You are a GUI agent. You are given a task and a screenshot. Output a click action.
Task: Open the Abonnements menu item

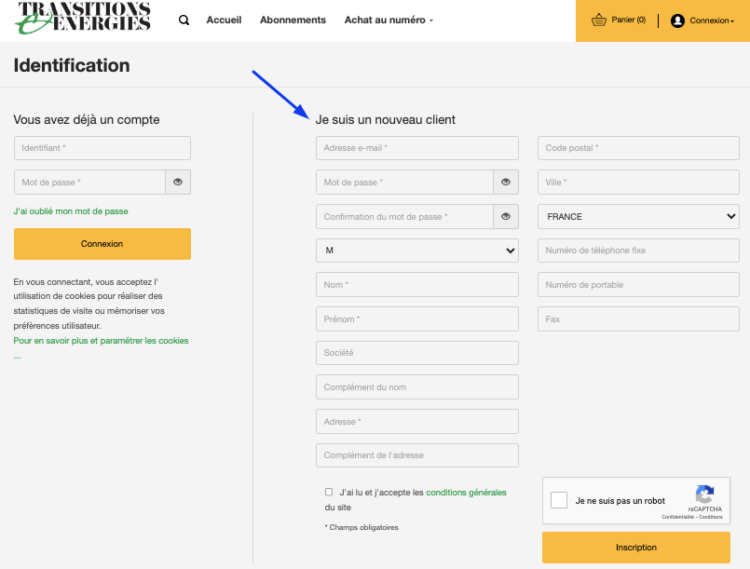pos(292,20)
